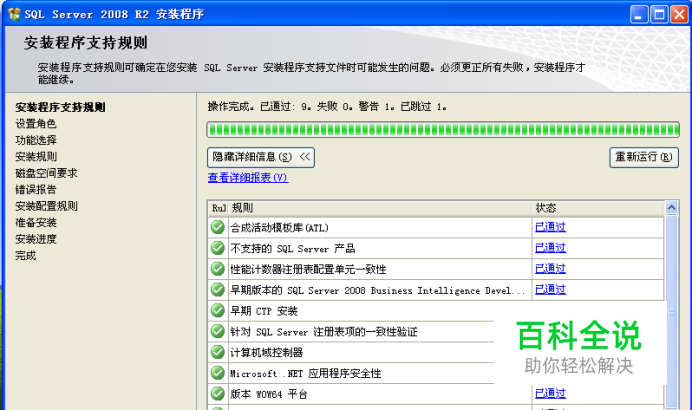This screenshot has height=410, width=692.
Task: Click rule text 早期版本的 SQL Server 2008 Business Intelligence
Action: point(378,290)
